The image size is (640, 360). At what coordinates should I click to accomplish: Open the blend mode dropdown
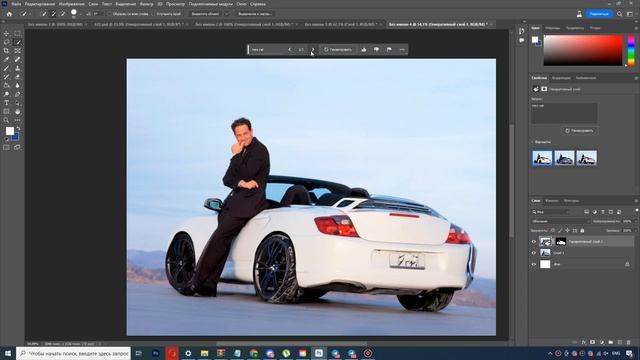(x=561, y=221)
